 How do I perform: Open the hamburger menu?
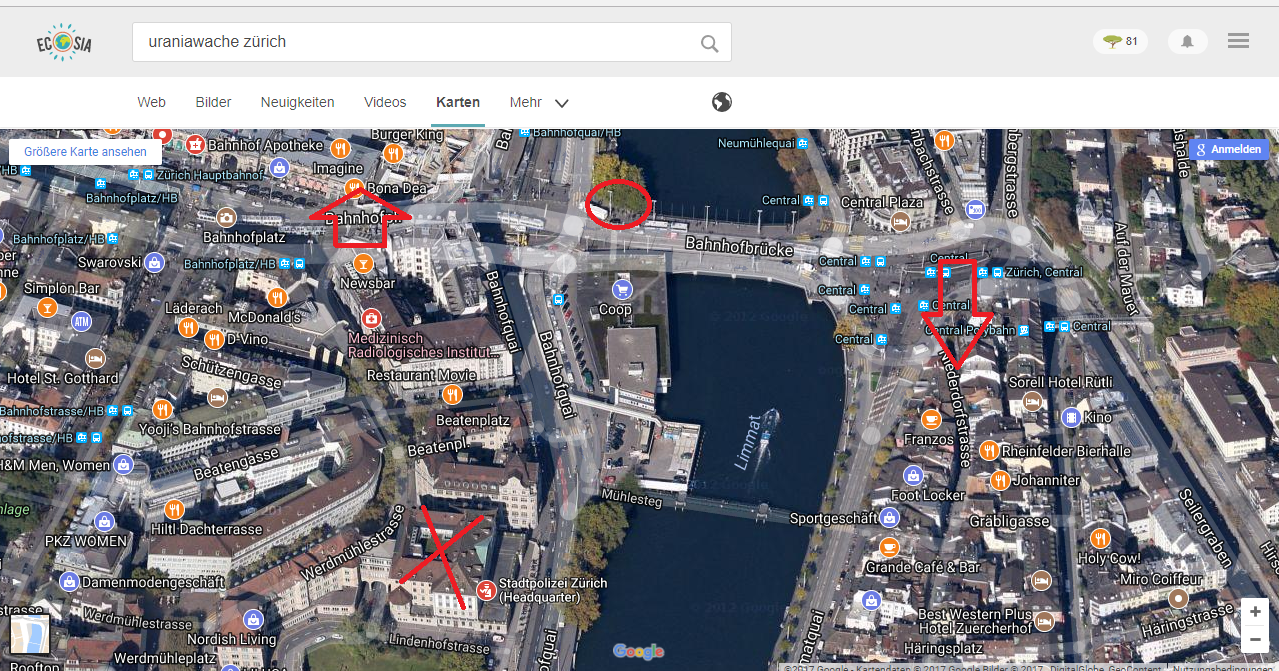click(x=1238, y=41)
